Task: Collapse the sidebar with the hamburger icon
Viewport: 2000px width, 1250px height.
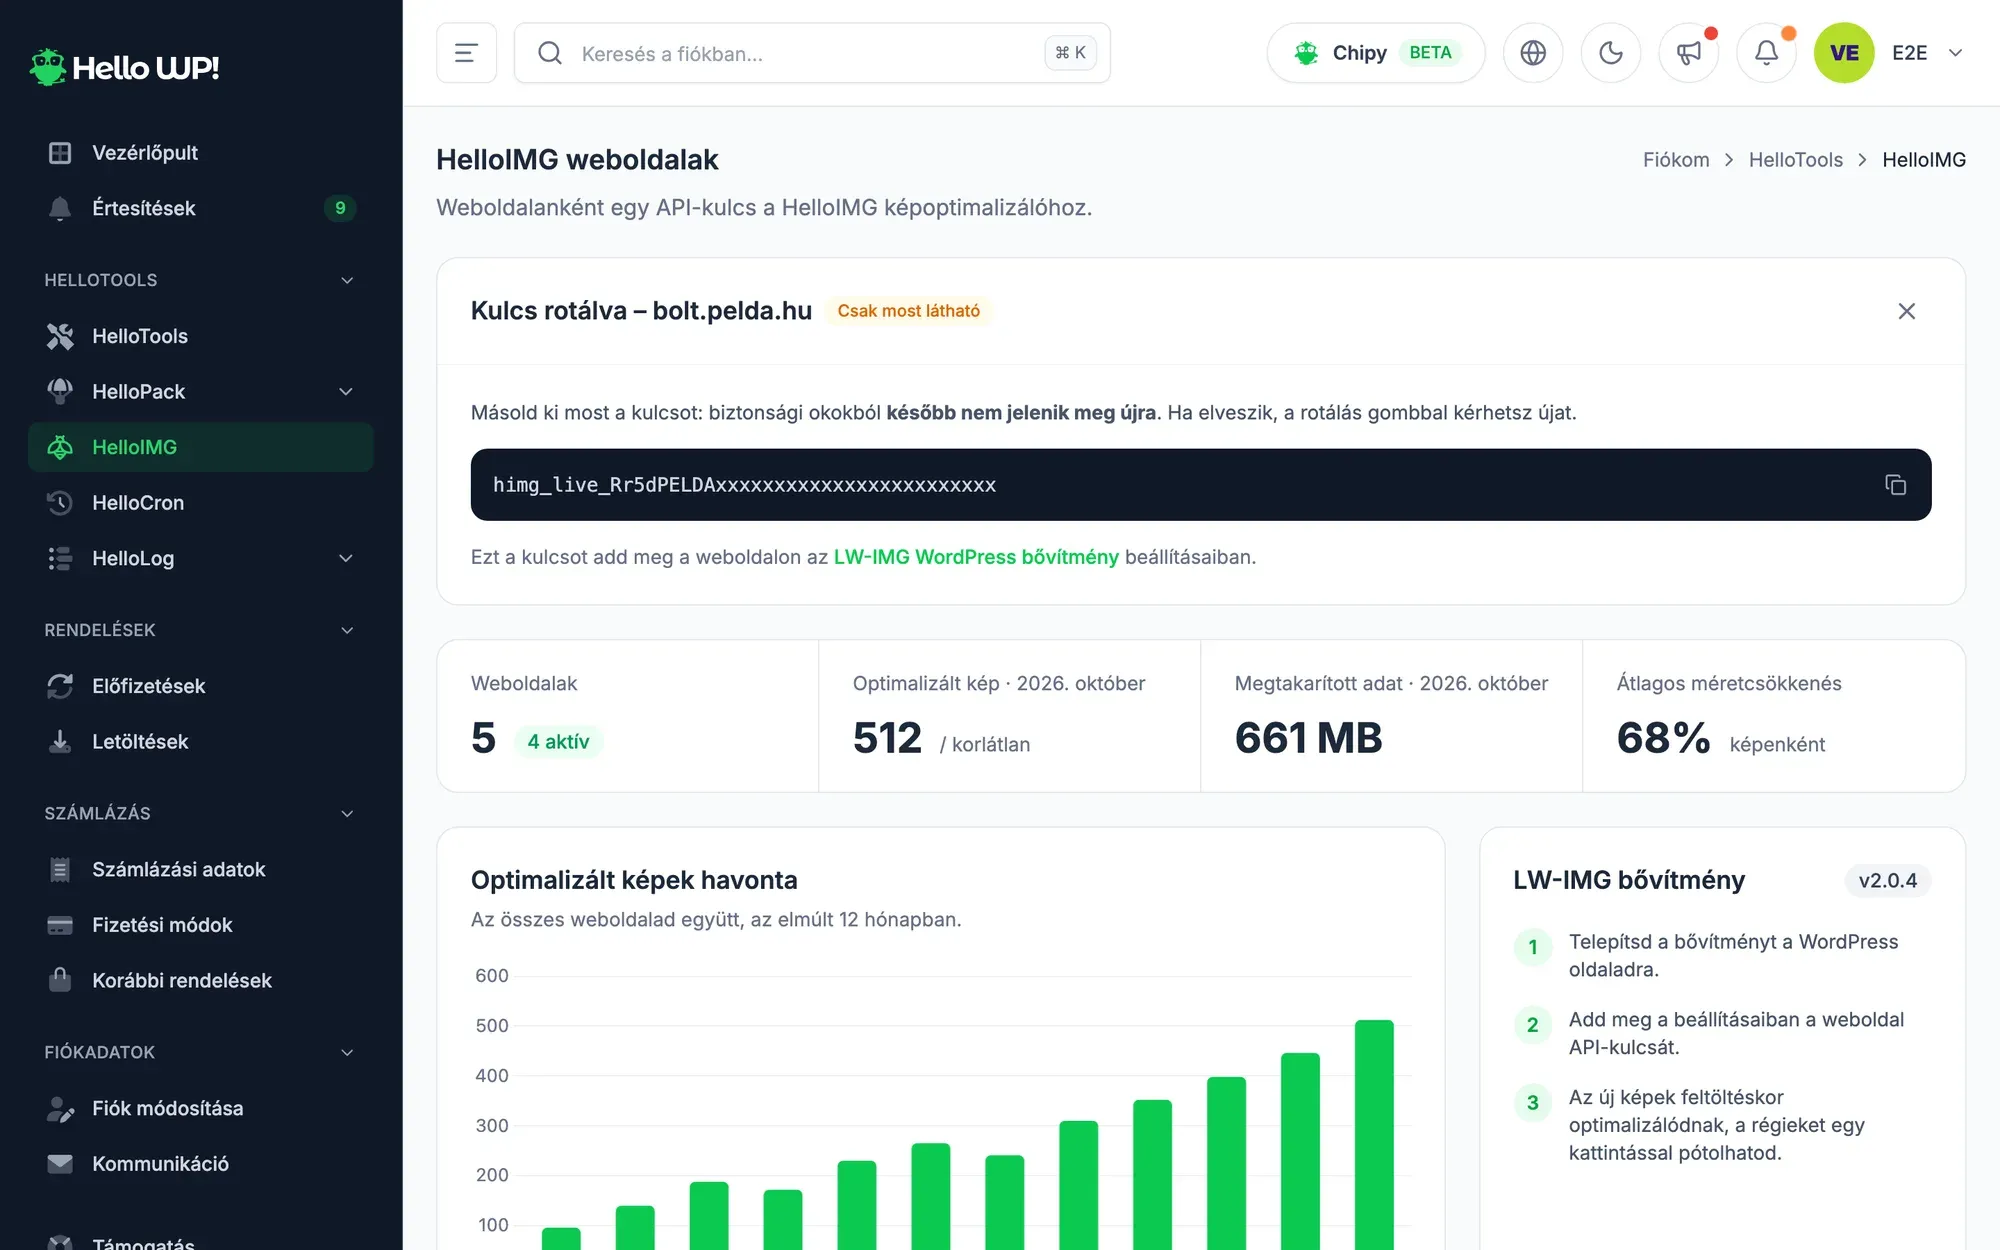Action: (x=466, y=53)
